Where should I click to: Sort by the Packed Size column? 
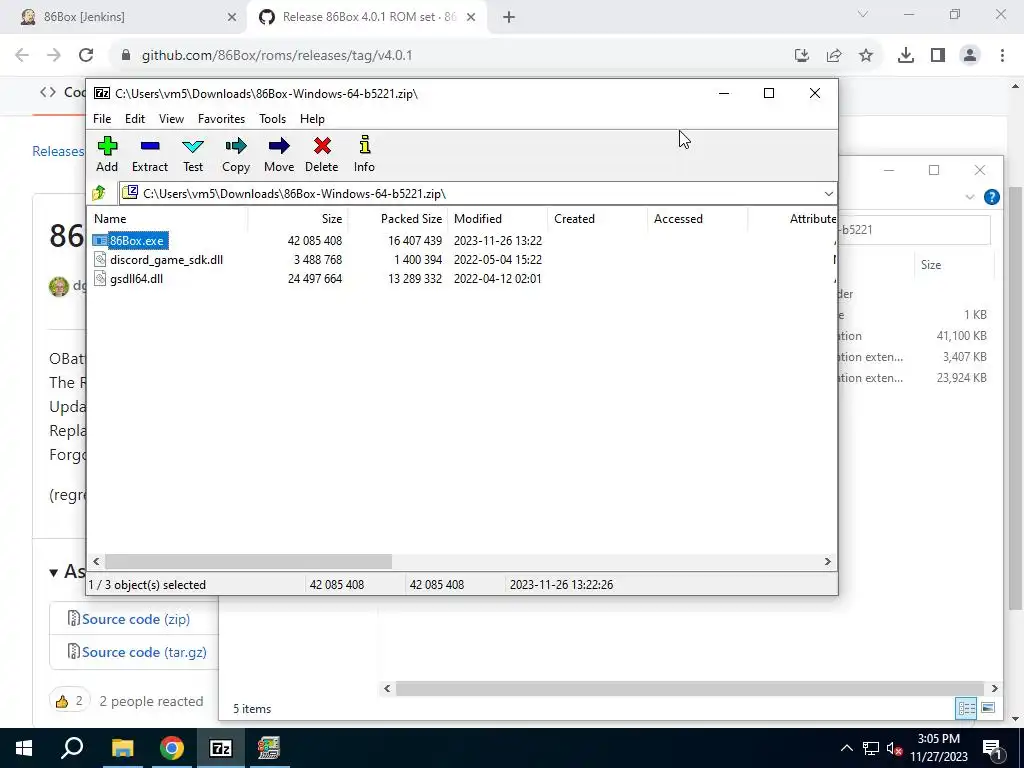(x=398, y=219)
